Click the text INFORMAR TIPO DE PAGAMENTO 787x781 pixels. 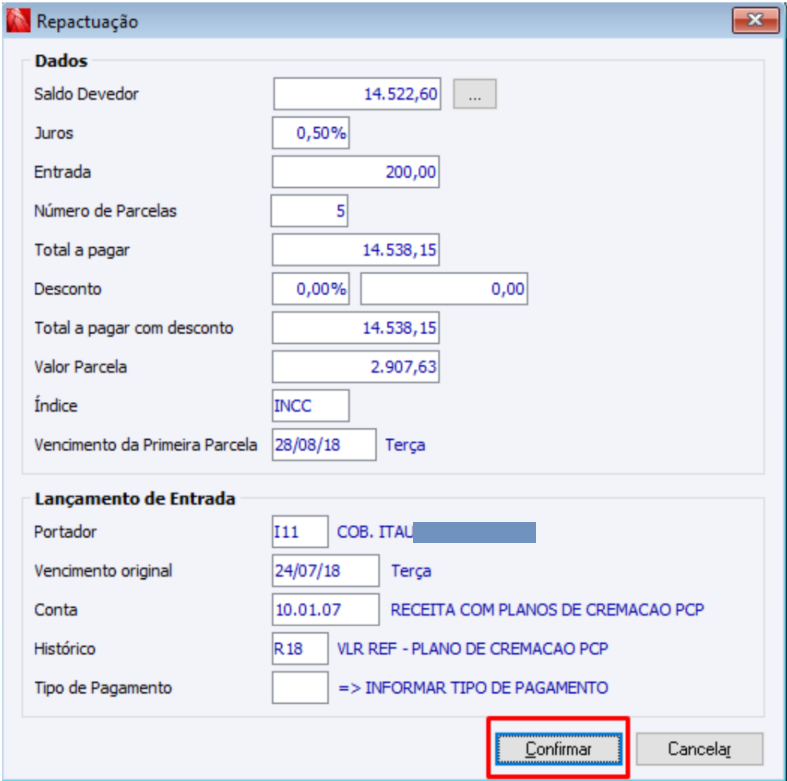pyautogui.click(x=486, y=688)
